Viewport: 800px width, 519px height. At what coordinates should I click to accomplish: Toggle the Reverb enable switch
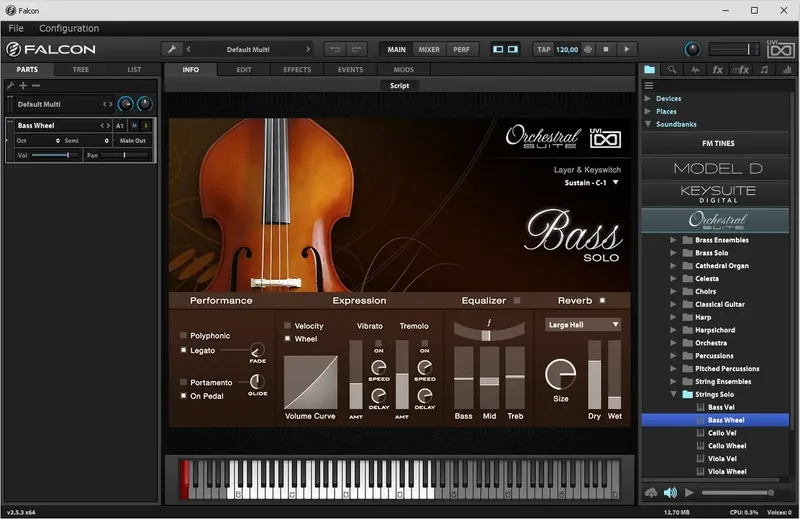(x=603, y=301)
